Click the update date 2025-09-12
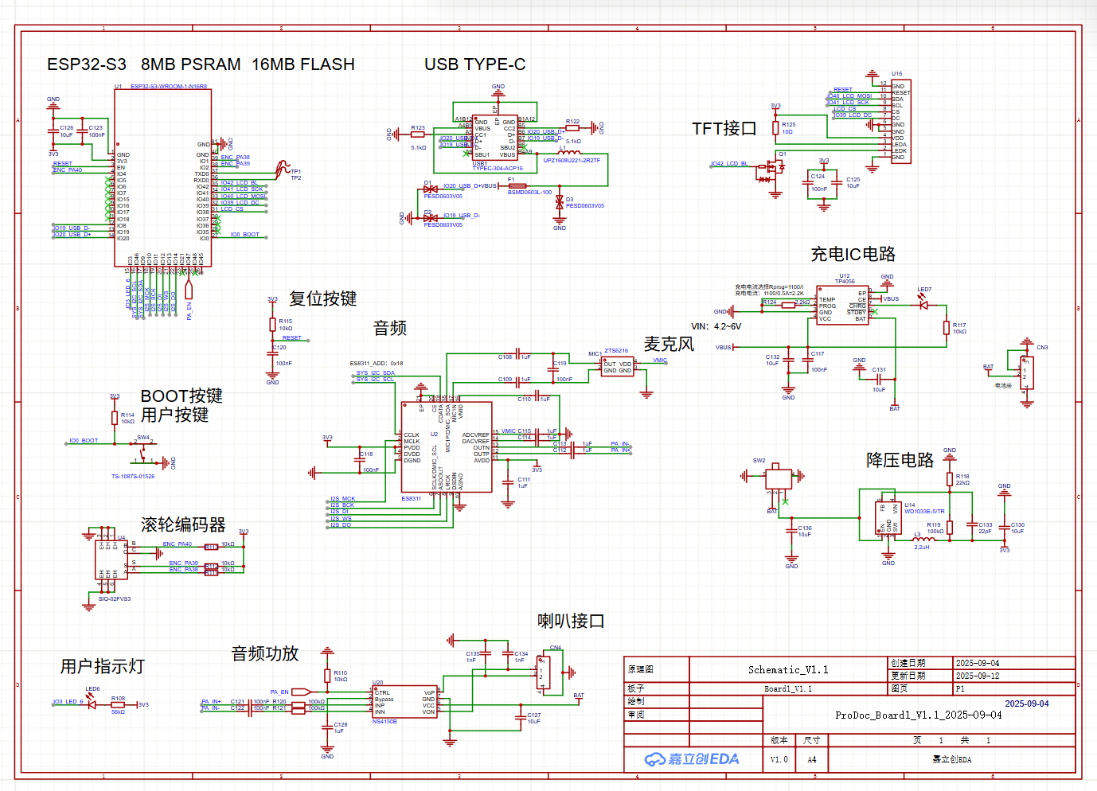This screenshot has height=791, width=1097. 977,676
